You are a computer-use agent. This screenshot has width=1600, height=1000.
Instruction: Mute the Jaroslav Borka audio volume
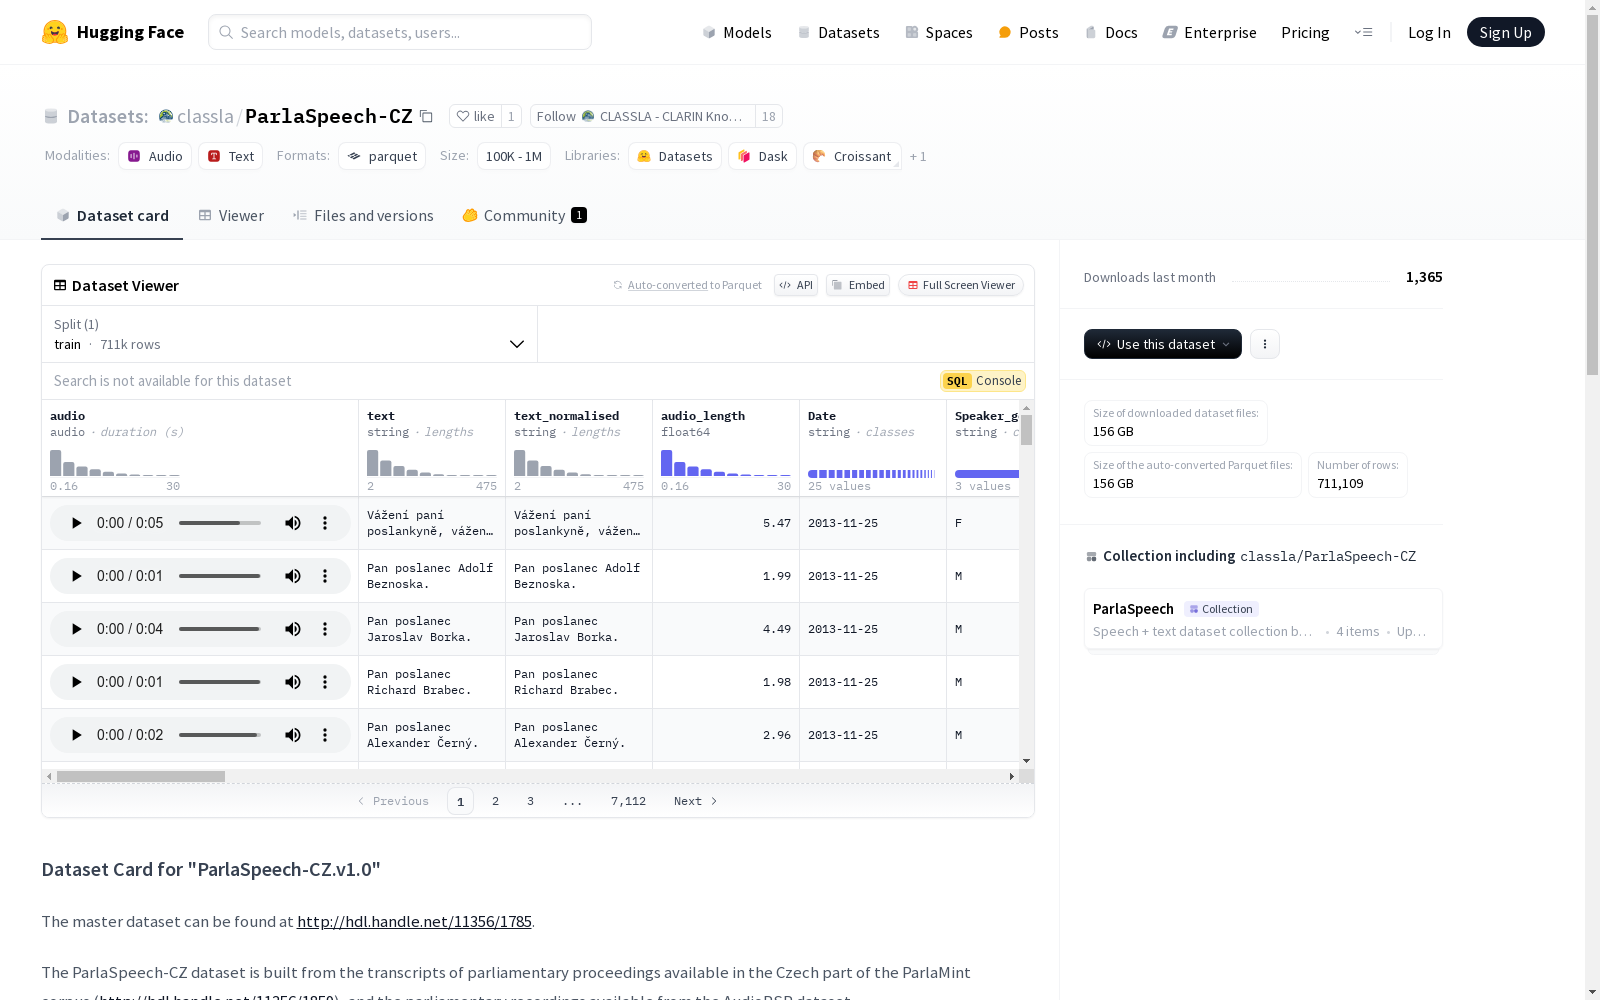tap(293, 629)
